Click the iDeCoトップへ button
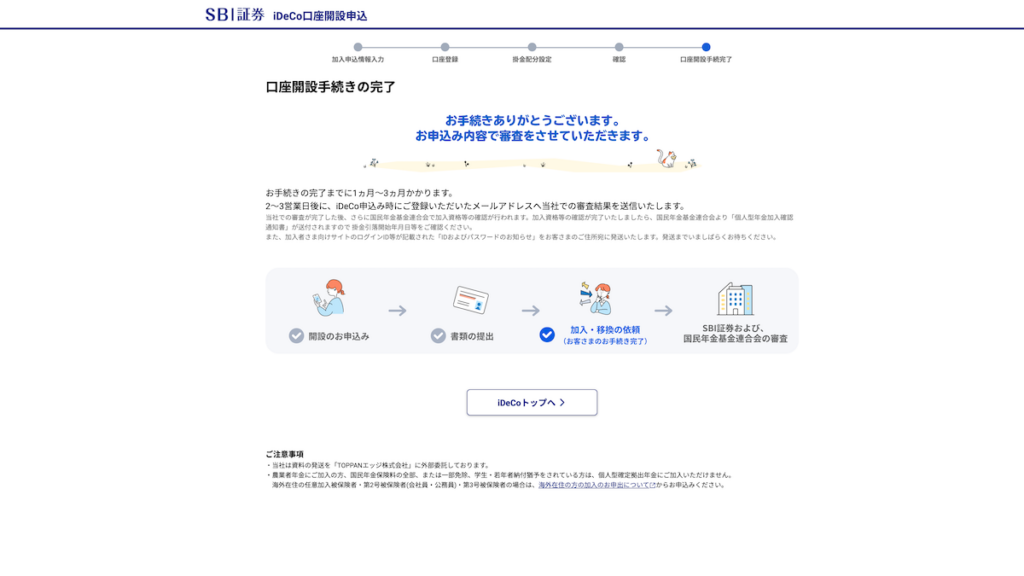This screenshot has width=1024, height=576. click(x=531, y=402)
